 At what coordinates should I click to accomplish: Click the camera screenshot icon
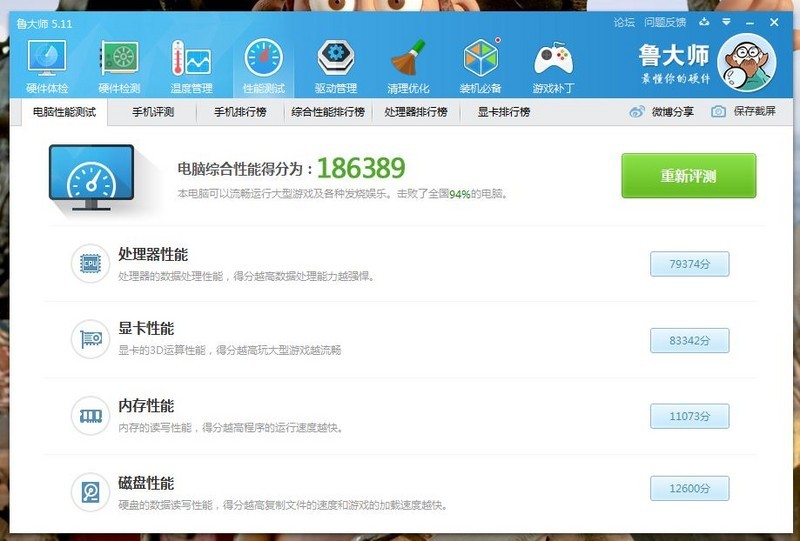point(718,111)
